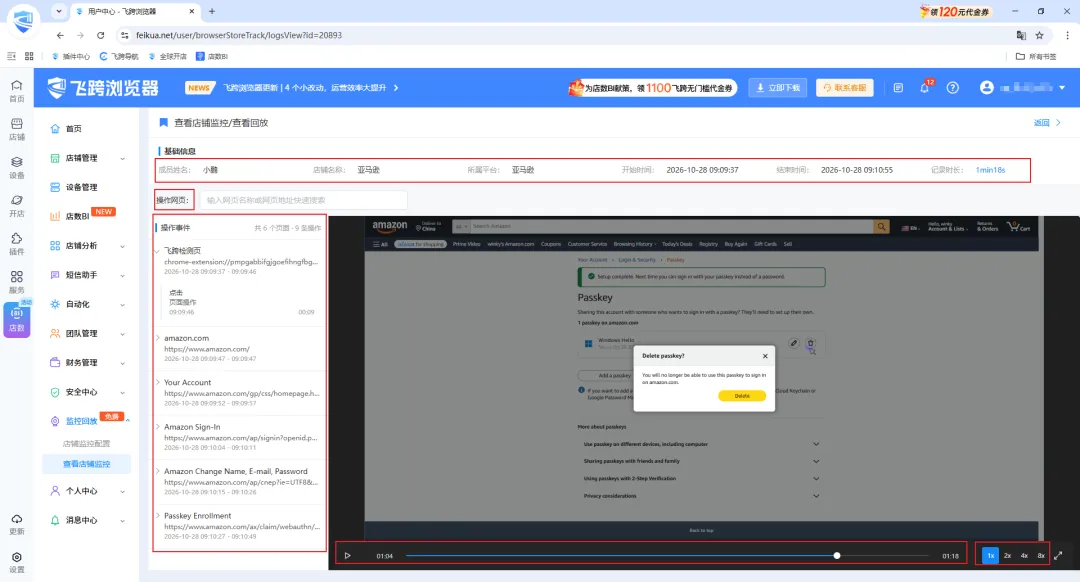Image resolution: width=1080 pixels, height=582 pixels.
Task: Set playback speed to 4x
Action: (1024, 556)
